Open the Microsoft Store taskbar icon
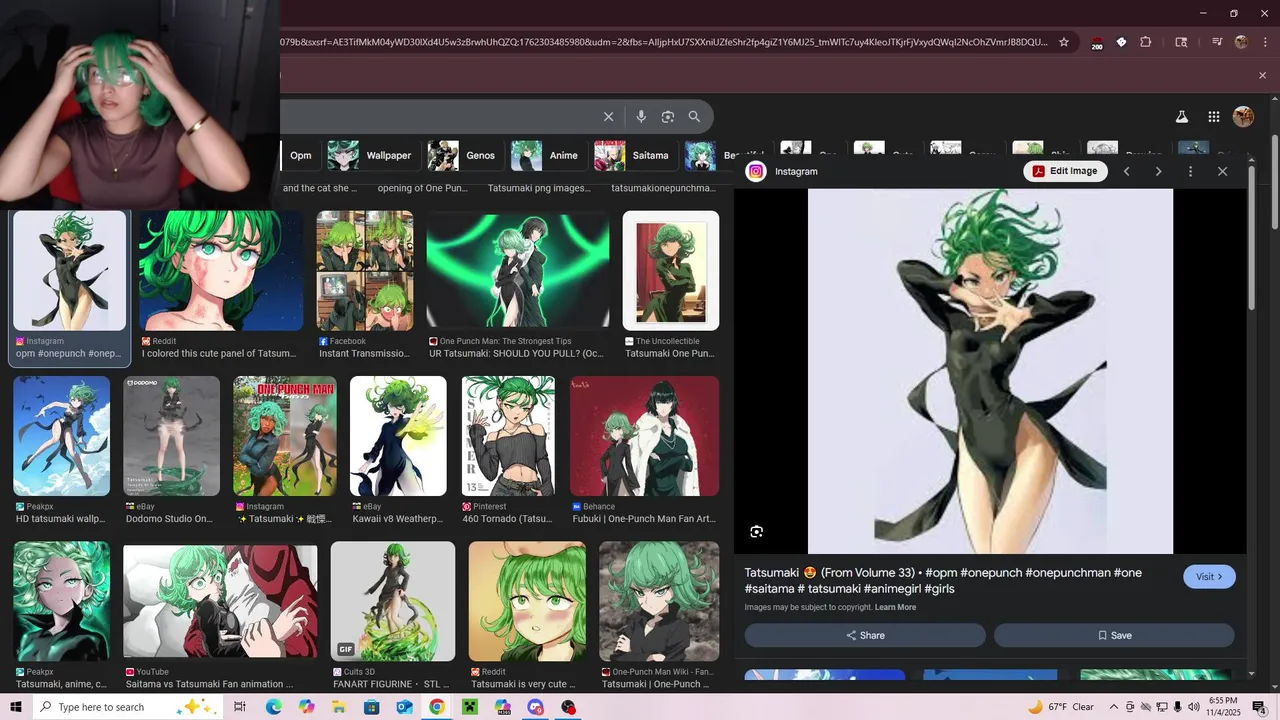The width and height of the screenshot is (1280, 720). click(371, 707)
